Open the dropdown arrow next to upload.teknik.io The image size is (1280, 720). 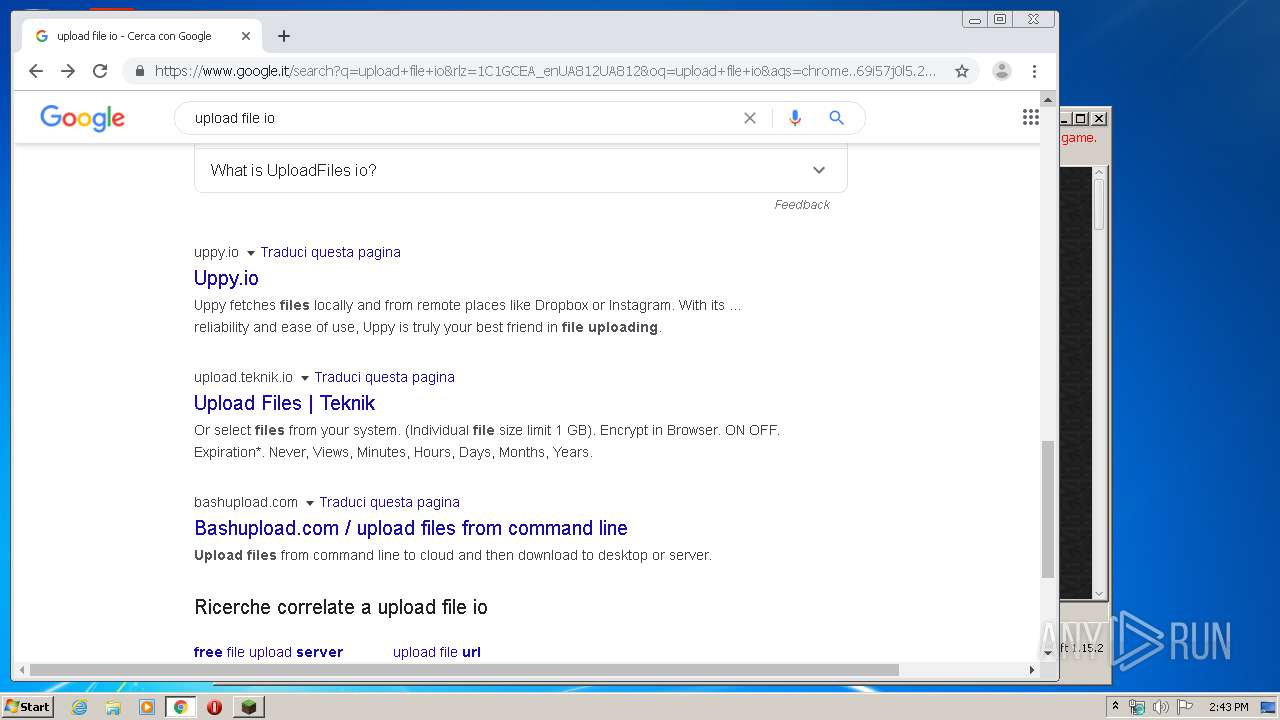[305, 378]
